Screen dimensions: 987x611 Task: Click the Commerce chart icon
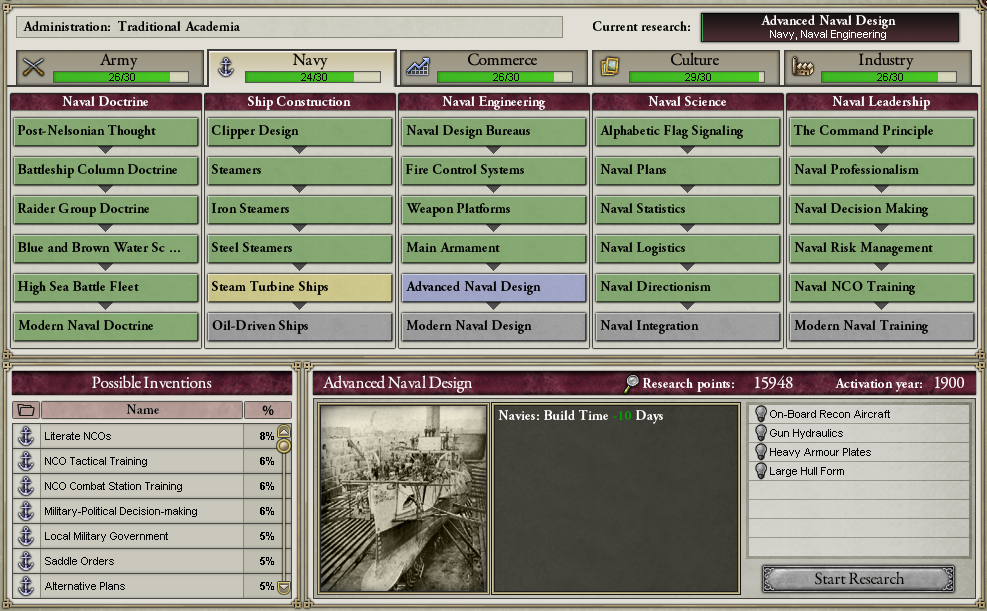pyautogui.click(x=418, y=67)
